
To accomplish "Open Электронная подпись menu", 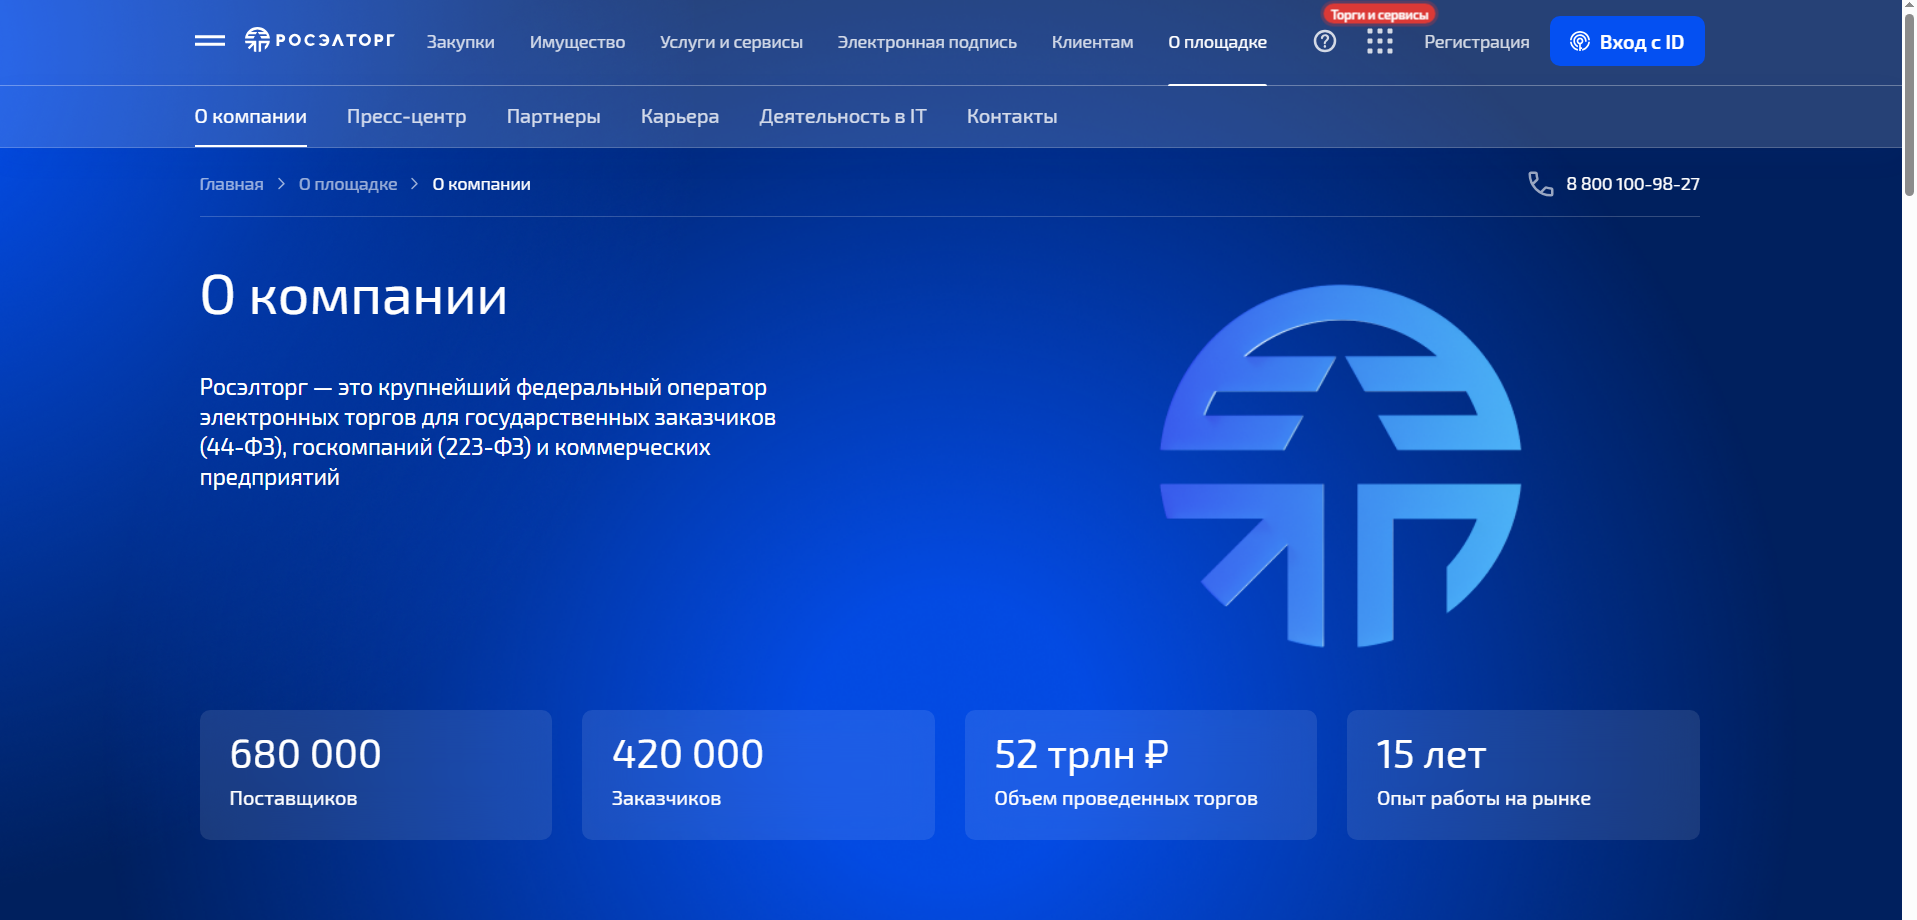I will [x=927, y=42].
